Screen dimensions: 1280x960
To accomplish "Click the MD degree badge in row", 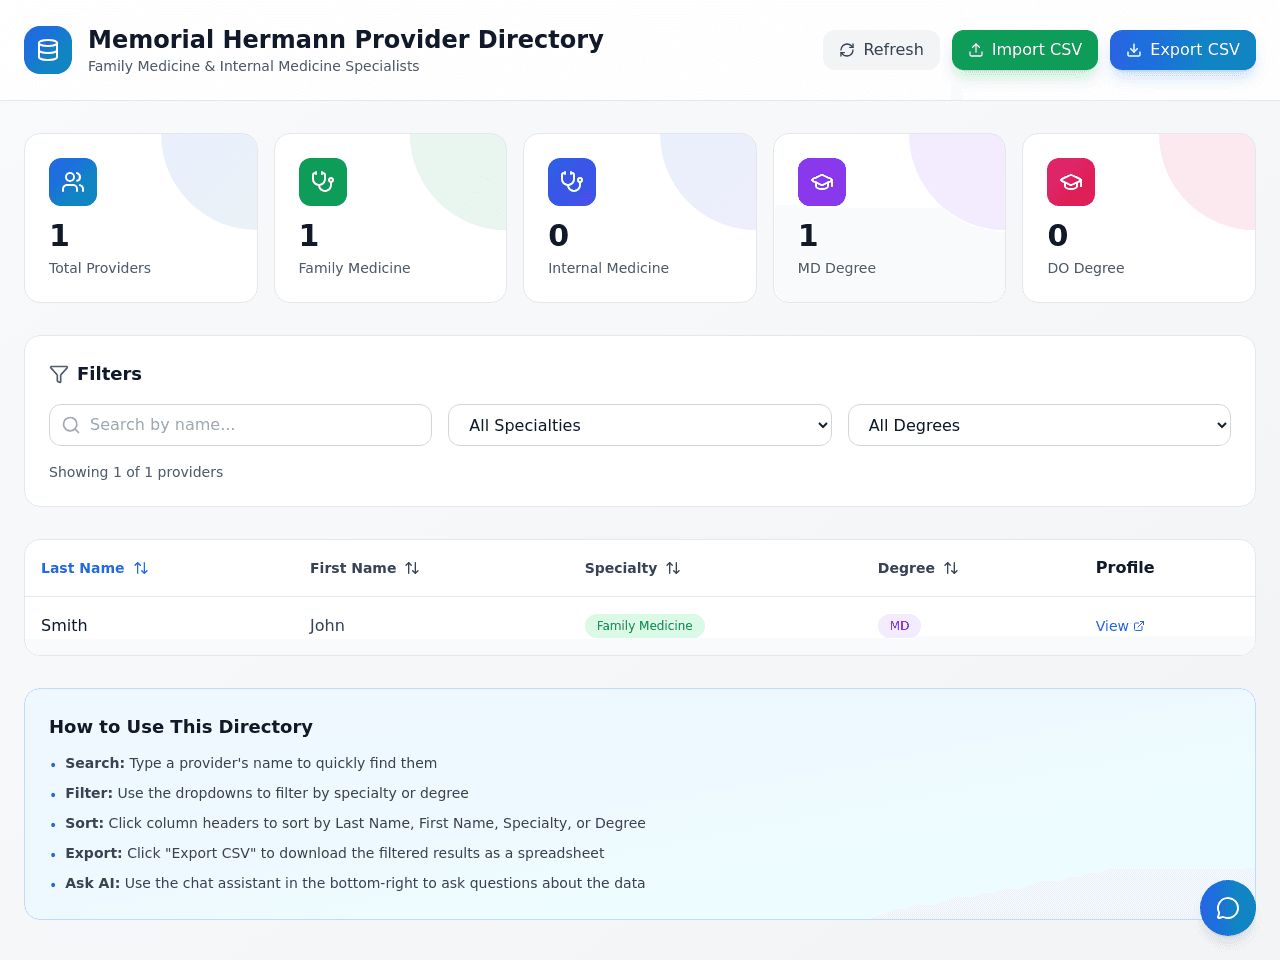I will pos(900,626).
